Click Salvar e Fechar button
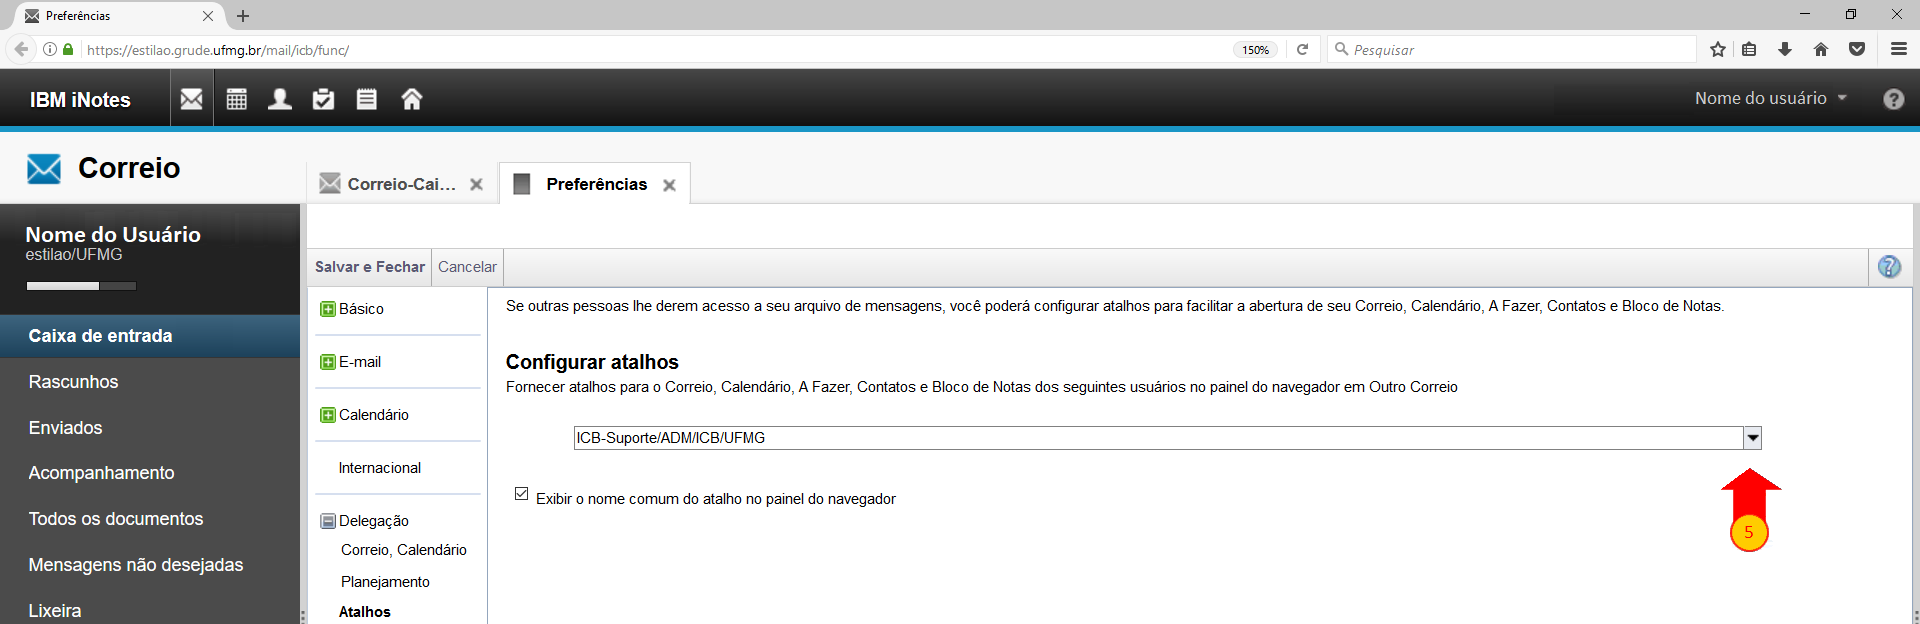 (x=369, y=267)
